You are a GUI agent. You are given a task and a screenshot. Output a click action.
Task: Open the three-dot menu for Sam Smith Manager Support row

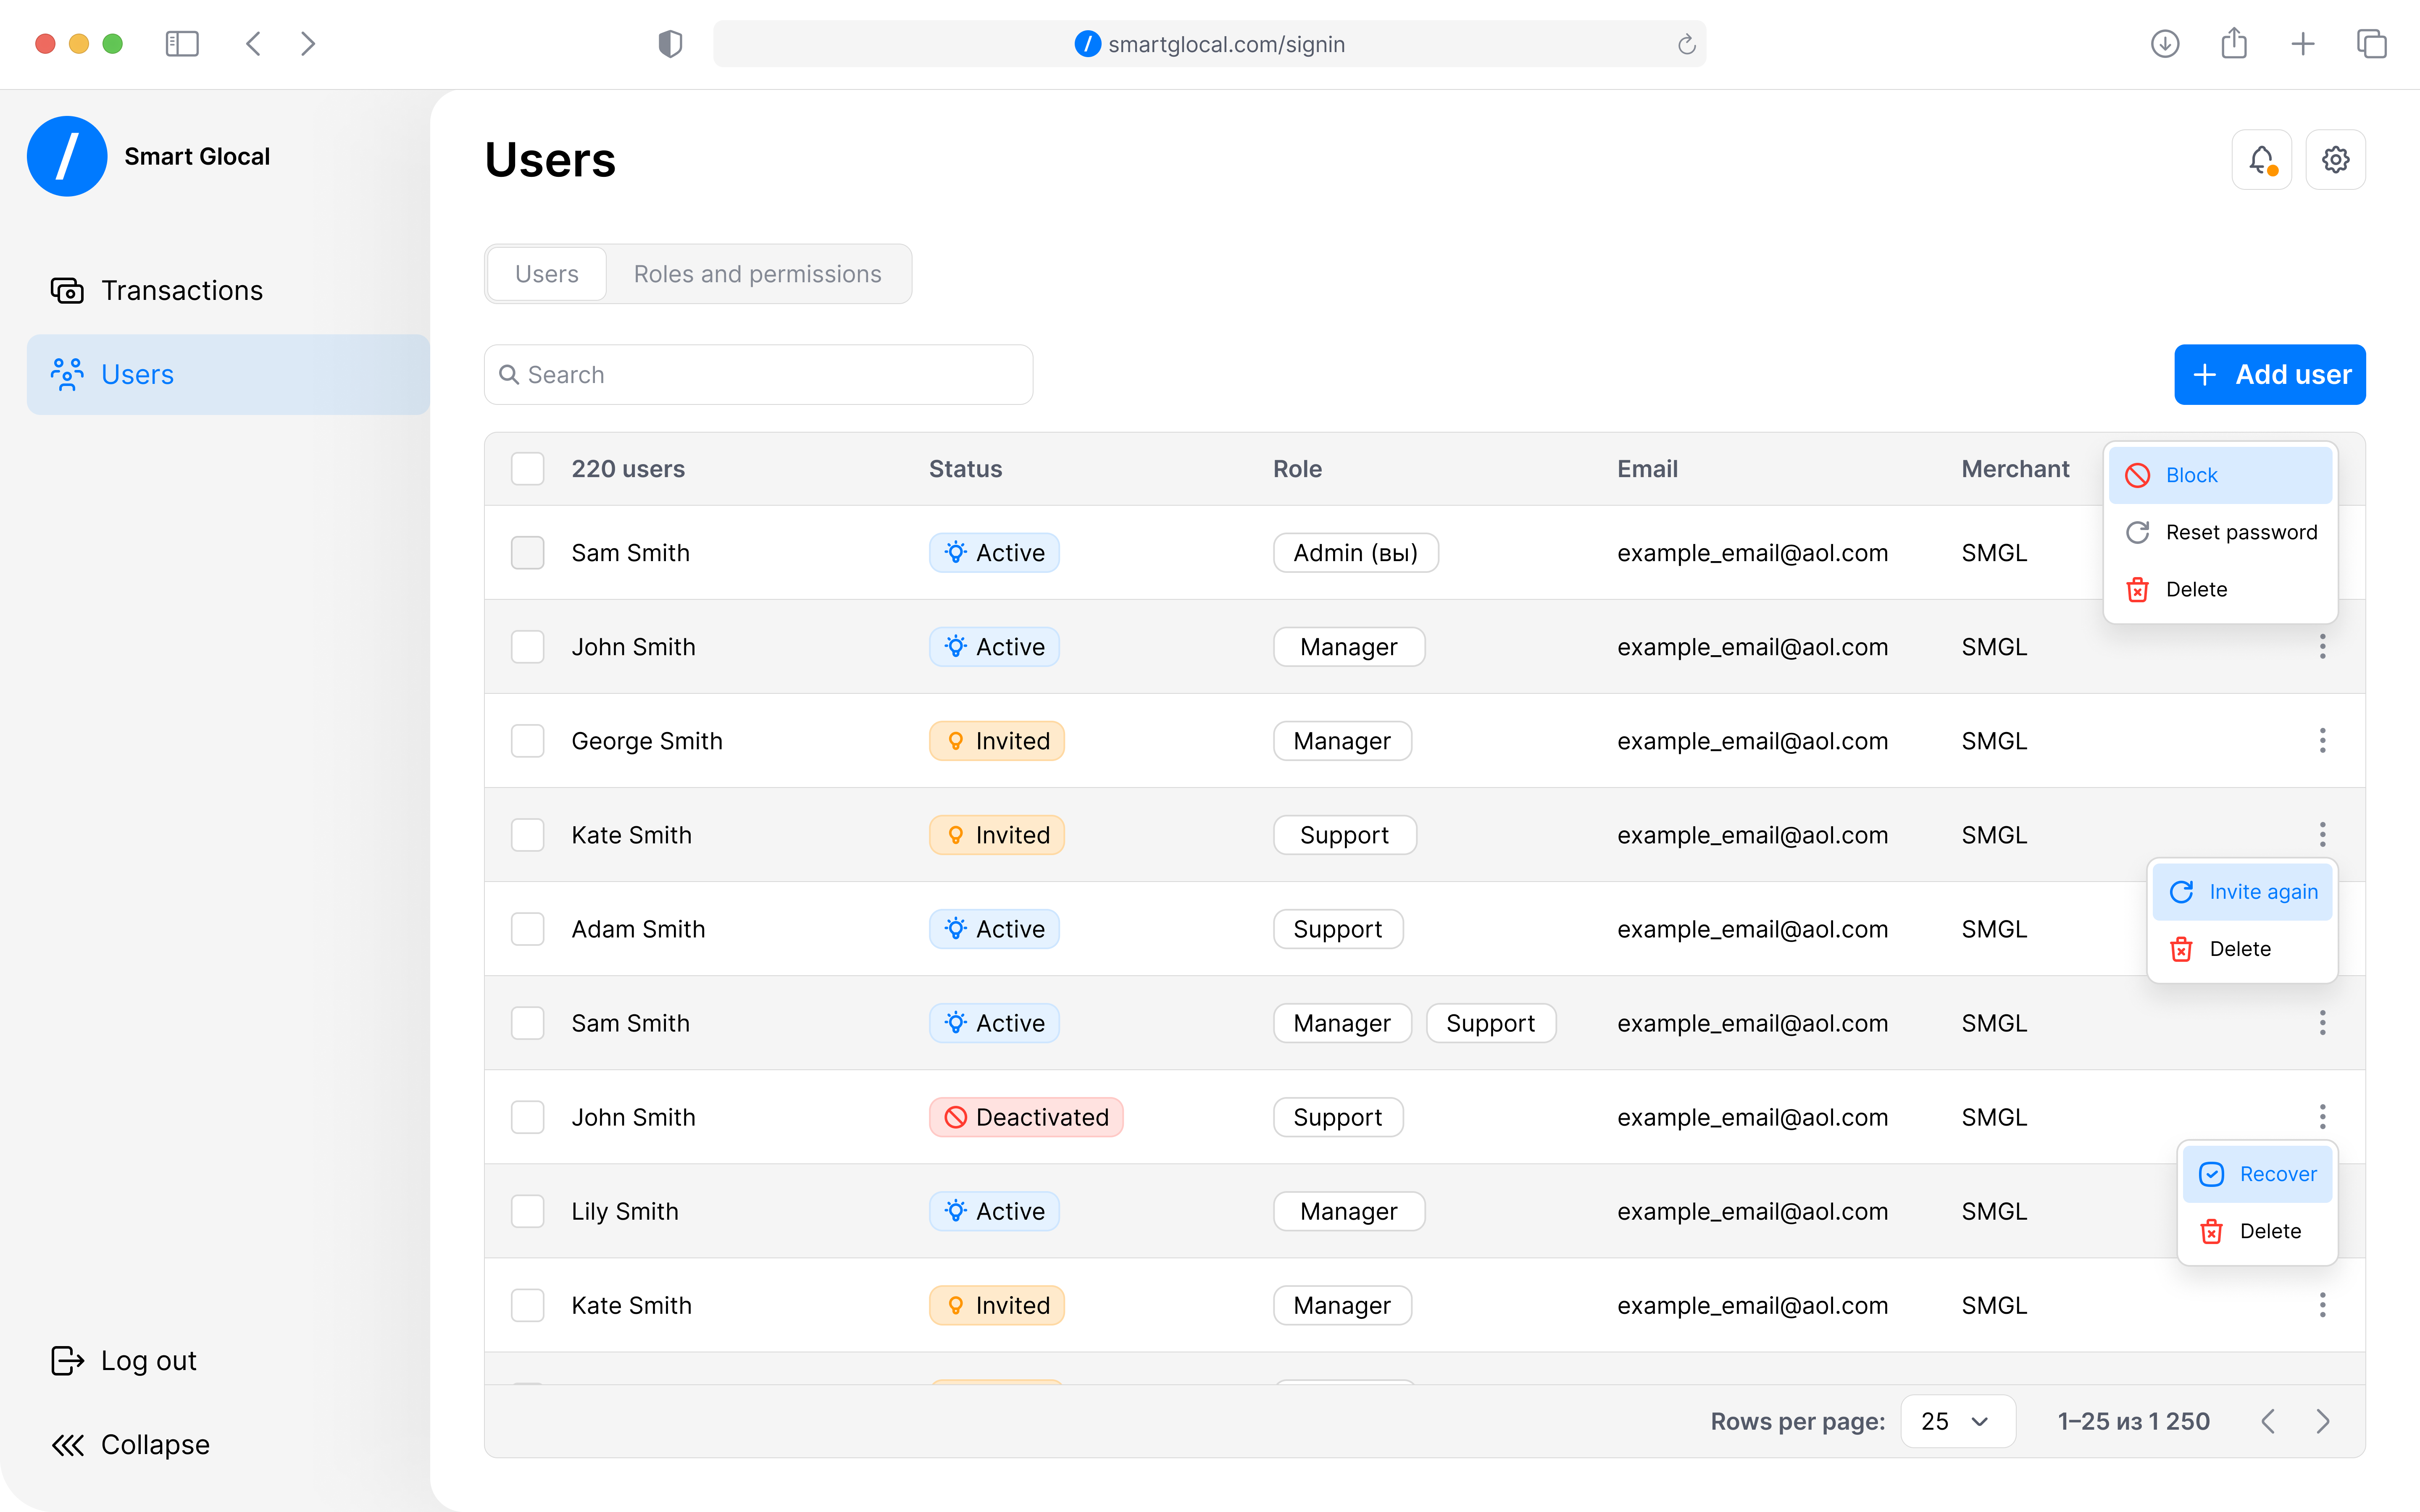point(2322,1023)
